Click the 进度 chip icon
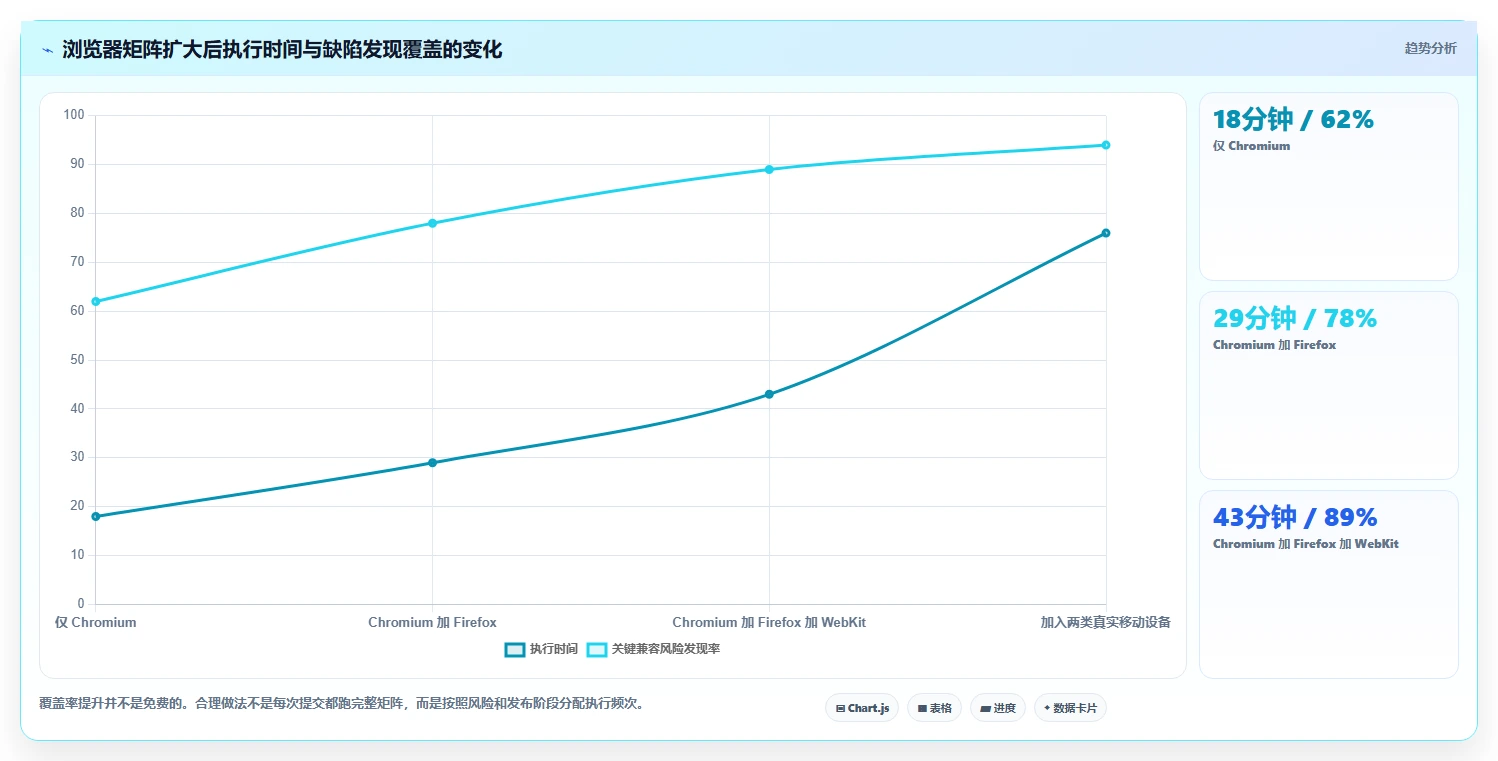 pyautogui.click(x=985, y=708)
